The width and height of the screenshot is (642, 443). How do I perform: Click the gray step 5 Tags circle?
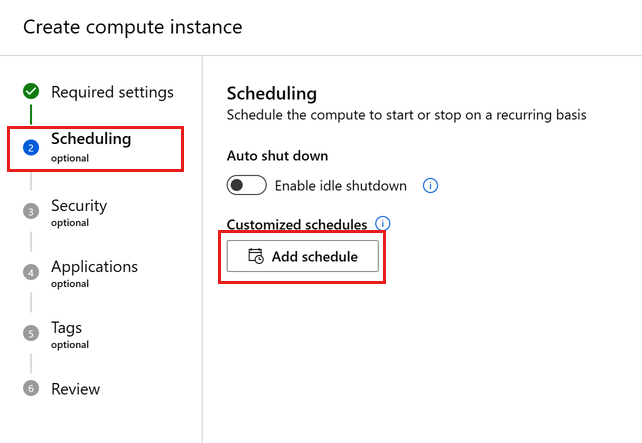coord(31,333)
